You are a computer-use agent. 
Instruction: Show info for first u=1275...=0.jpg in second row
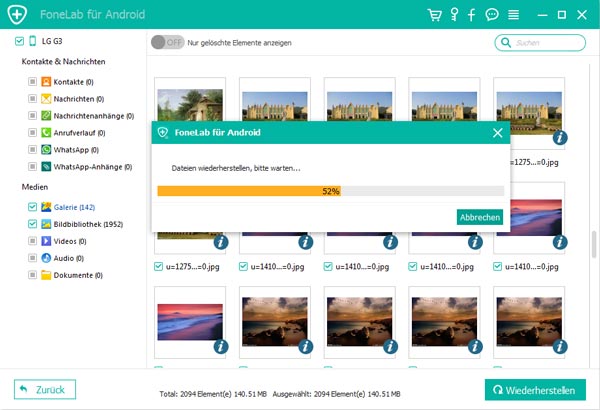click(x=221, y=242)
